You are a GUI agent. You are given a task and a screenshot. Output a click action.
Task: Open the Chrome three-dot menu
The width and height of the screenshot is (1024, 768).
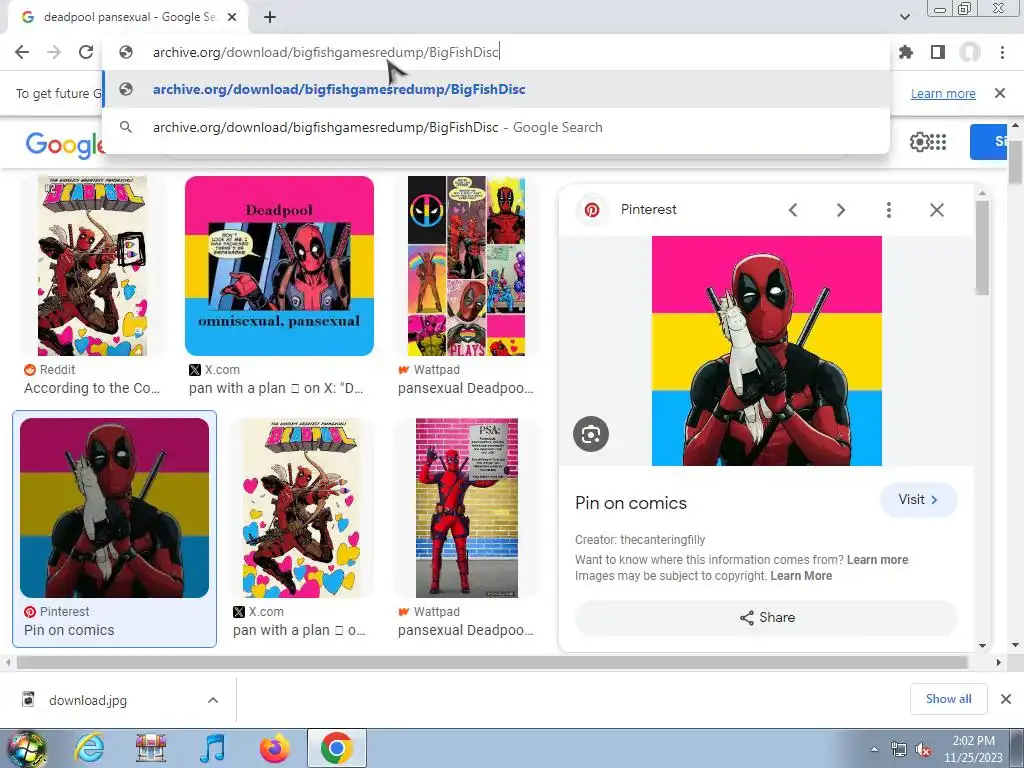click(x=1002, y=52)
